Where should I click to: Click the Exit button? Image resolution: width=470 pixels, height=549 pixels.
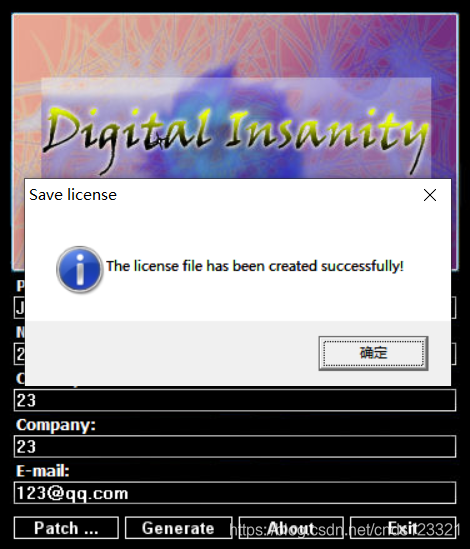[x=403, y=528]
